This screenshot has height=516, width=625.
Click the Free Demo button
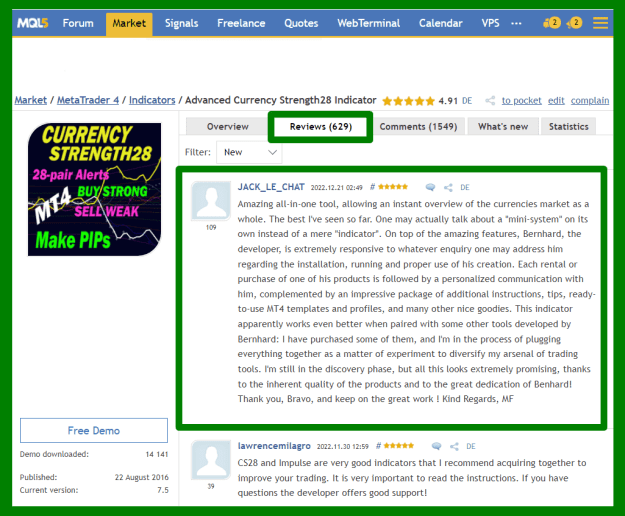coord(94,430)
